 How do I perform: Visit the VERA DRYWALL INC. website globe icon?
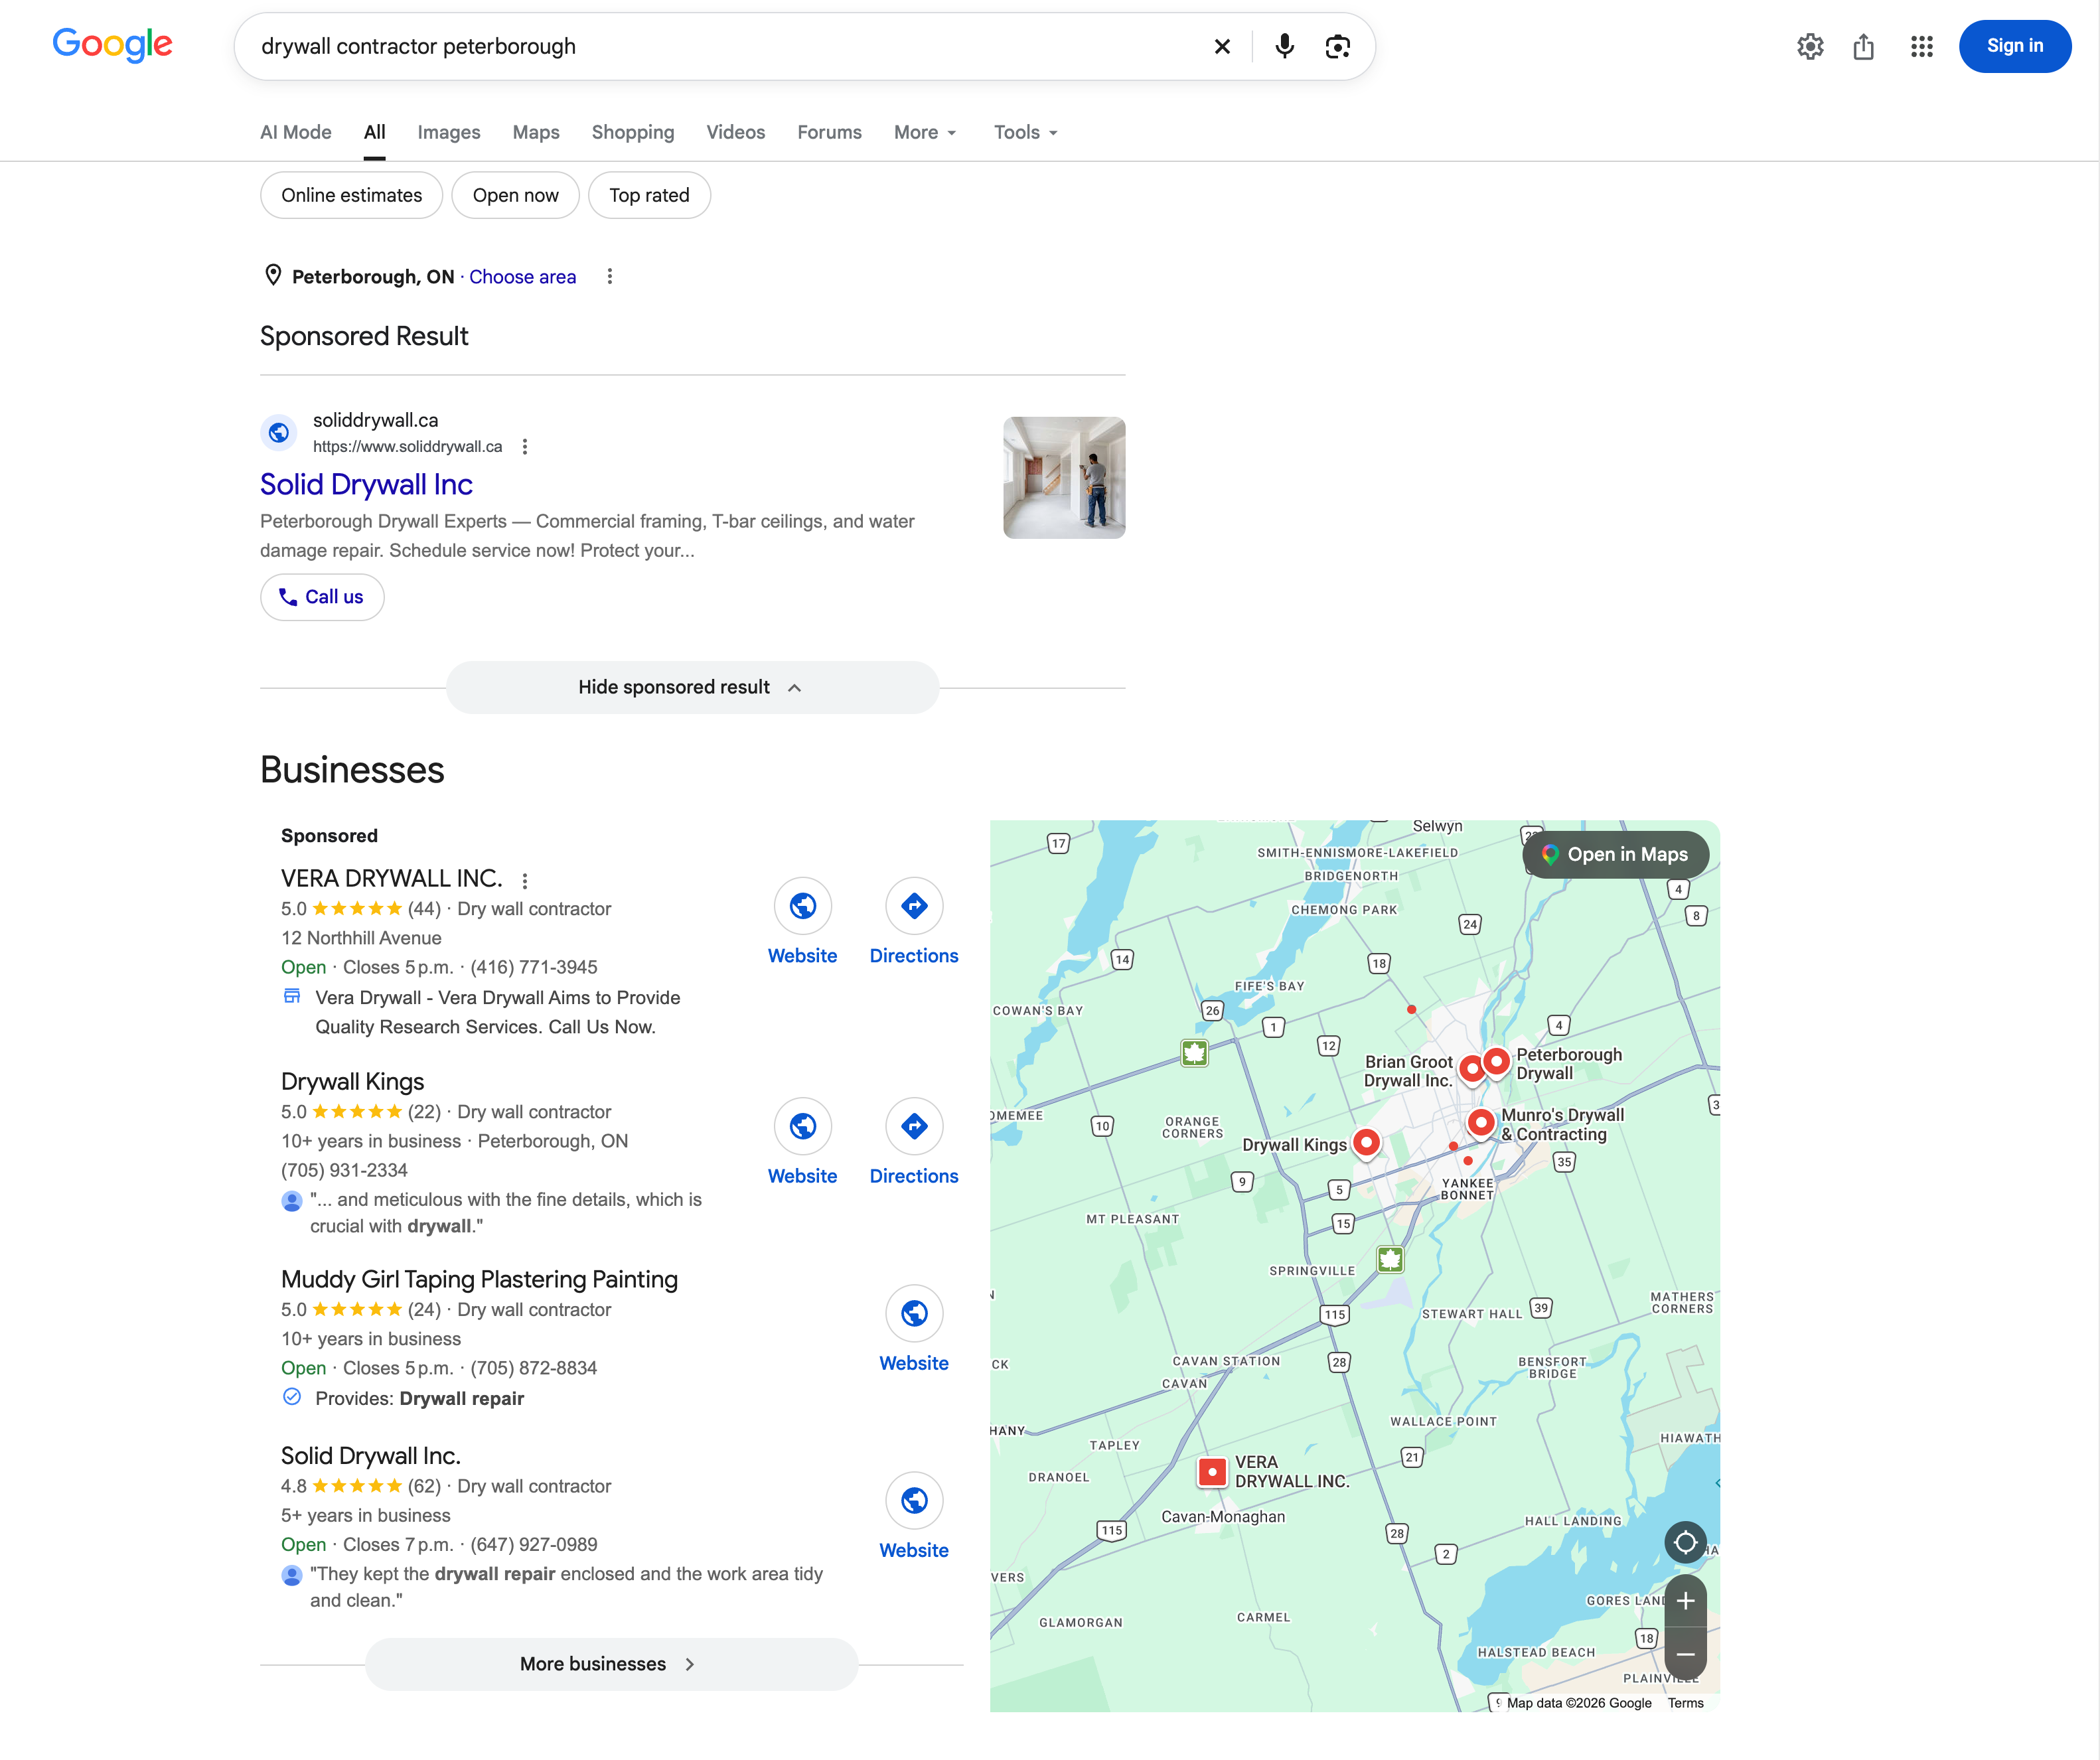click(803, 906)
